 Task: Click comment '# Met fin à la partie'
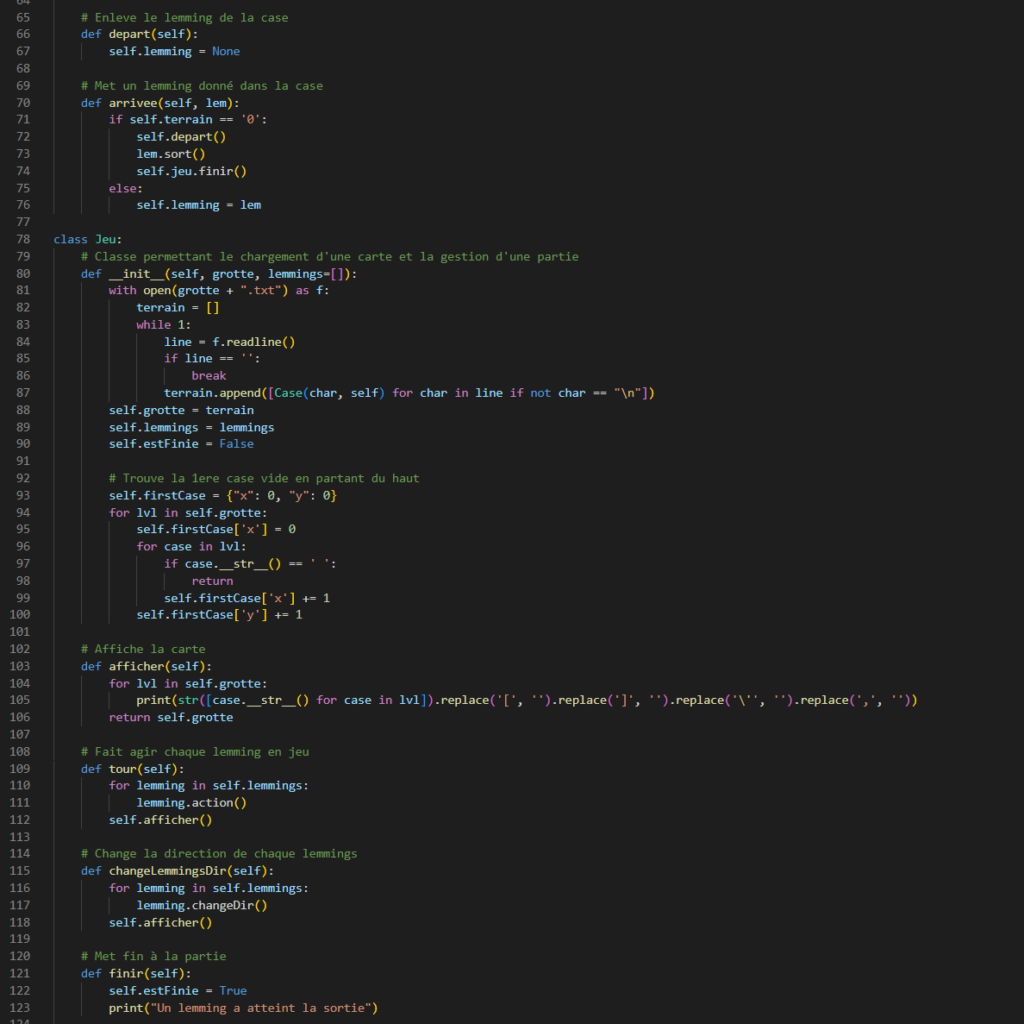pos(153,956)
